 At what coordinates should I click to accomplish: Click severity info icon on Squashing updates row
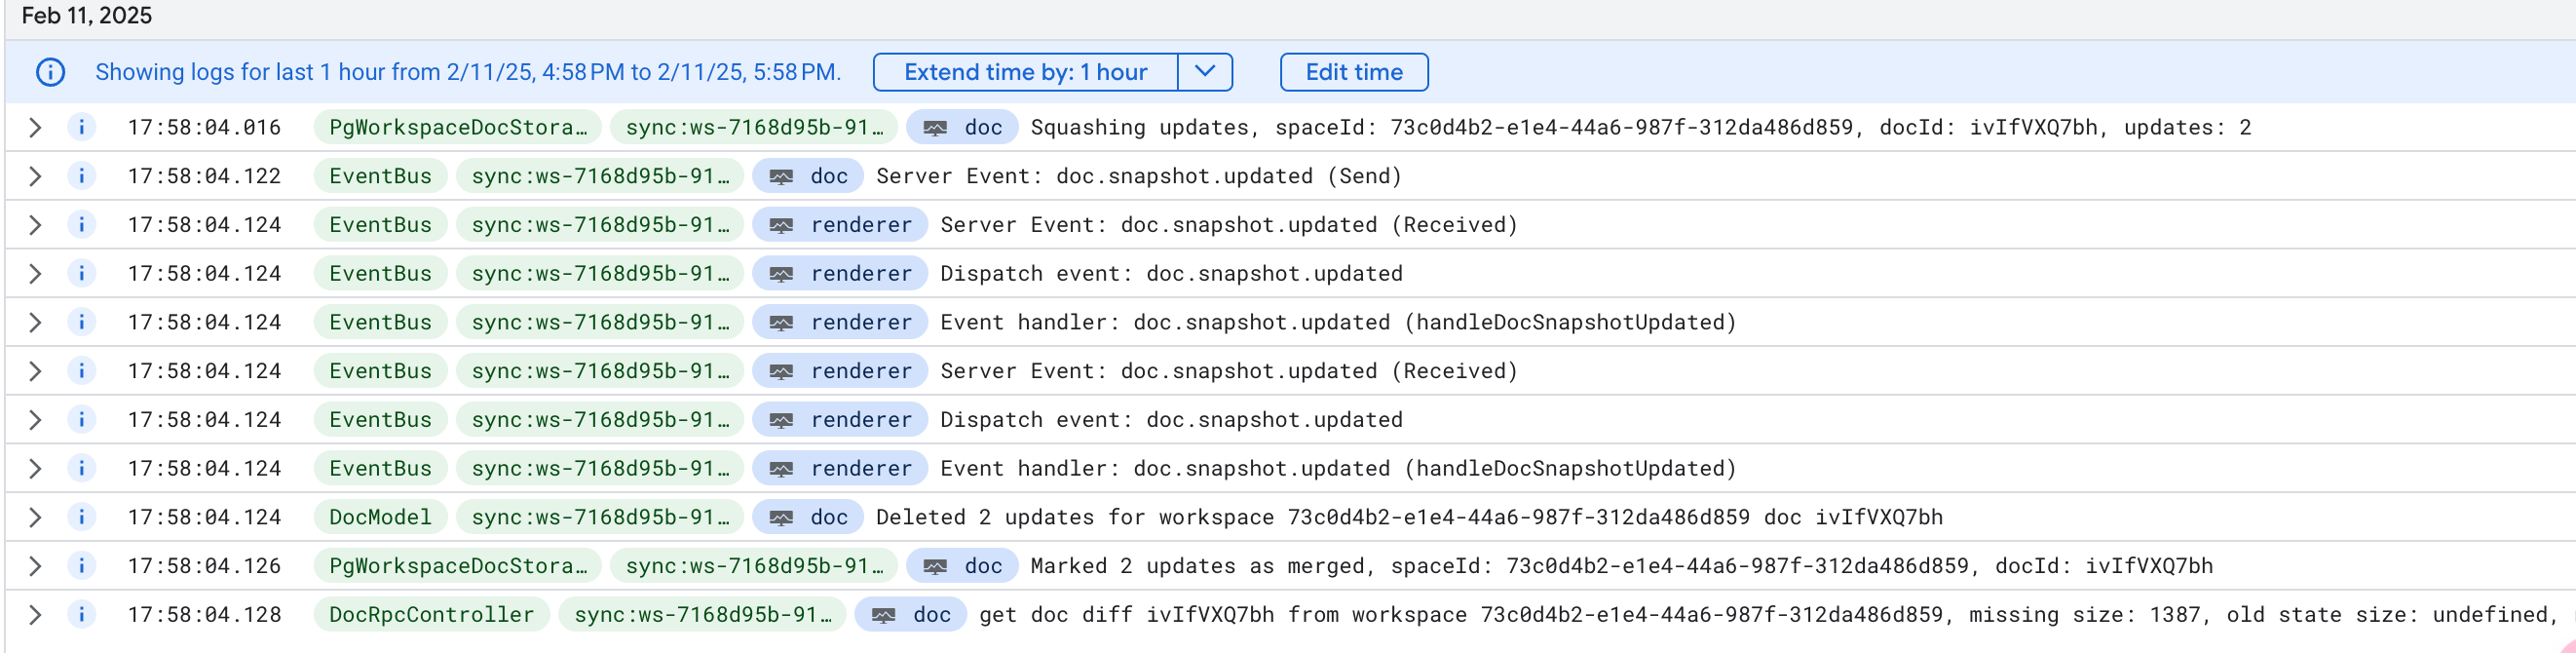(x=81, y=127)
